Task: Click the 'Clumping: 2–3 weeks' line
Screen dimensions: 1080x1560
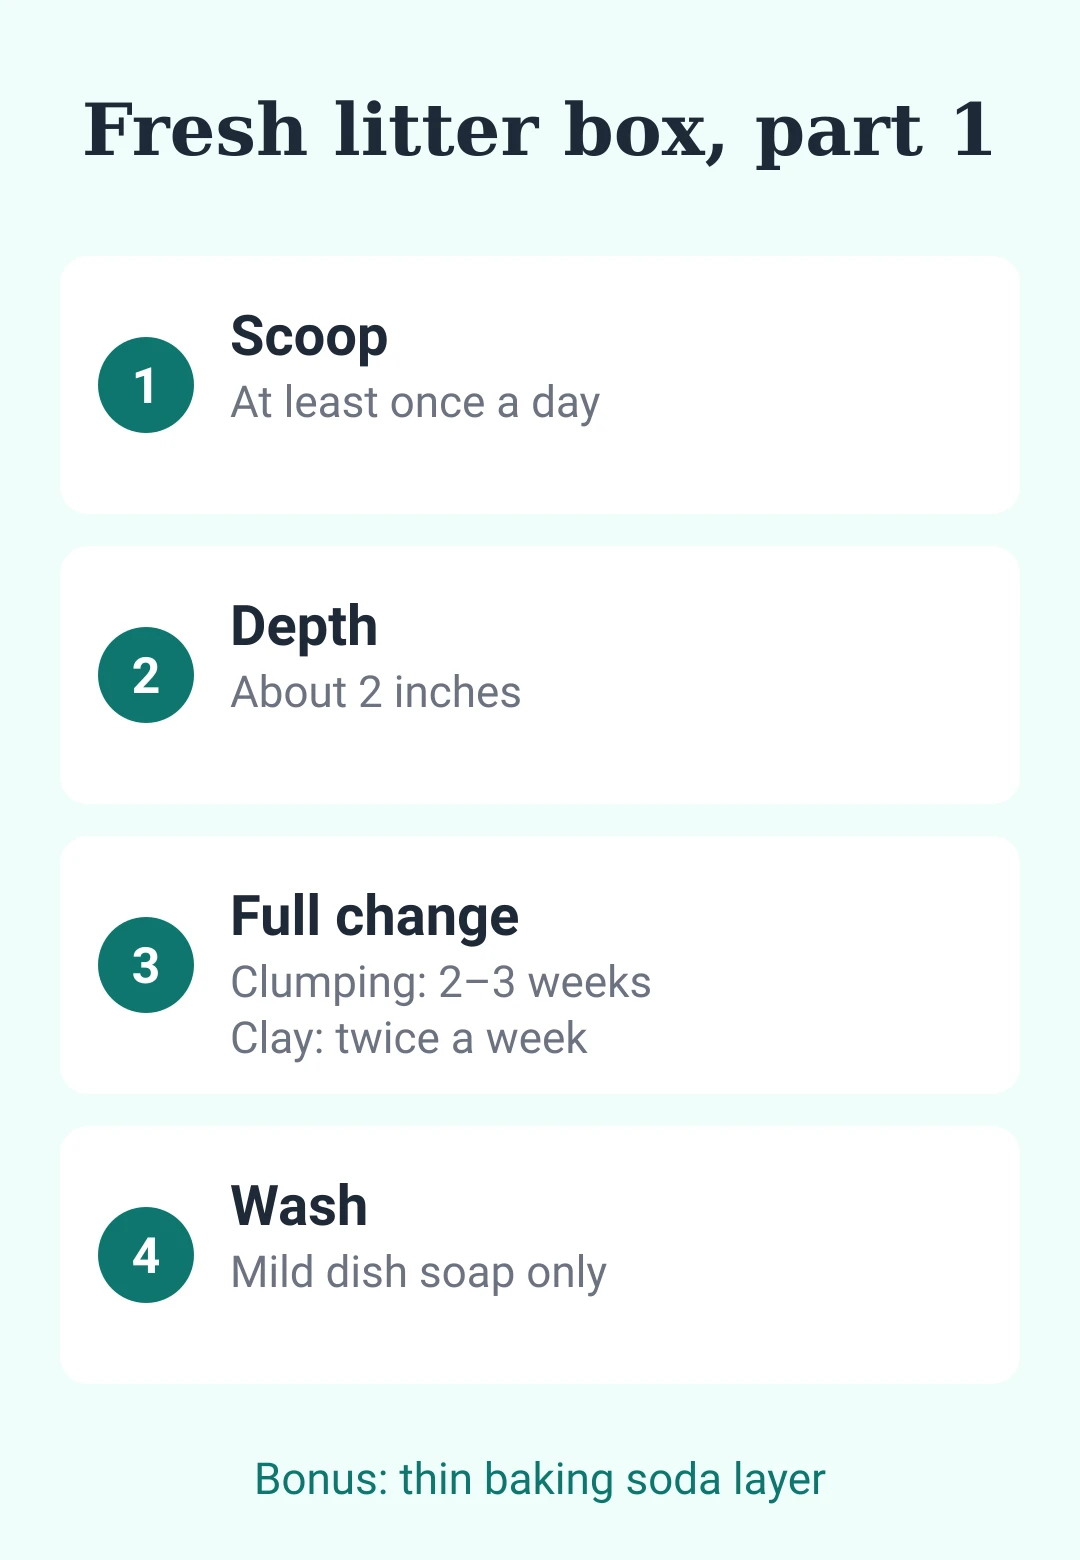Action: [441, 983]
